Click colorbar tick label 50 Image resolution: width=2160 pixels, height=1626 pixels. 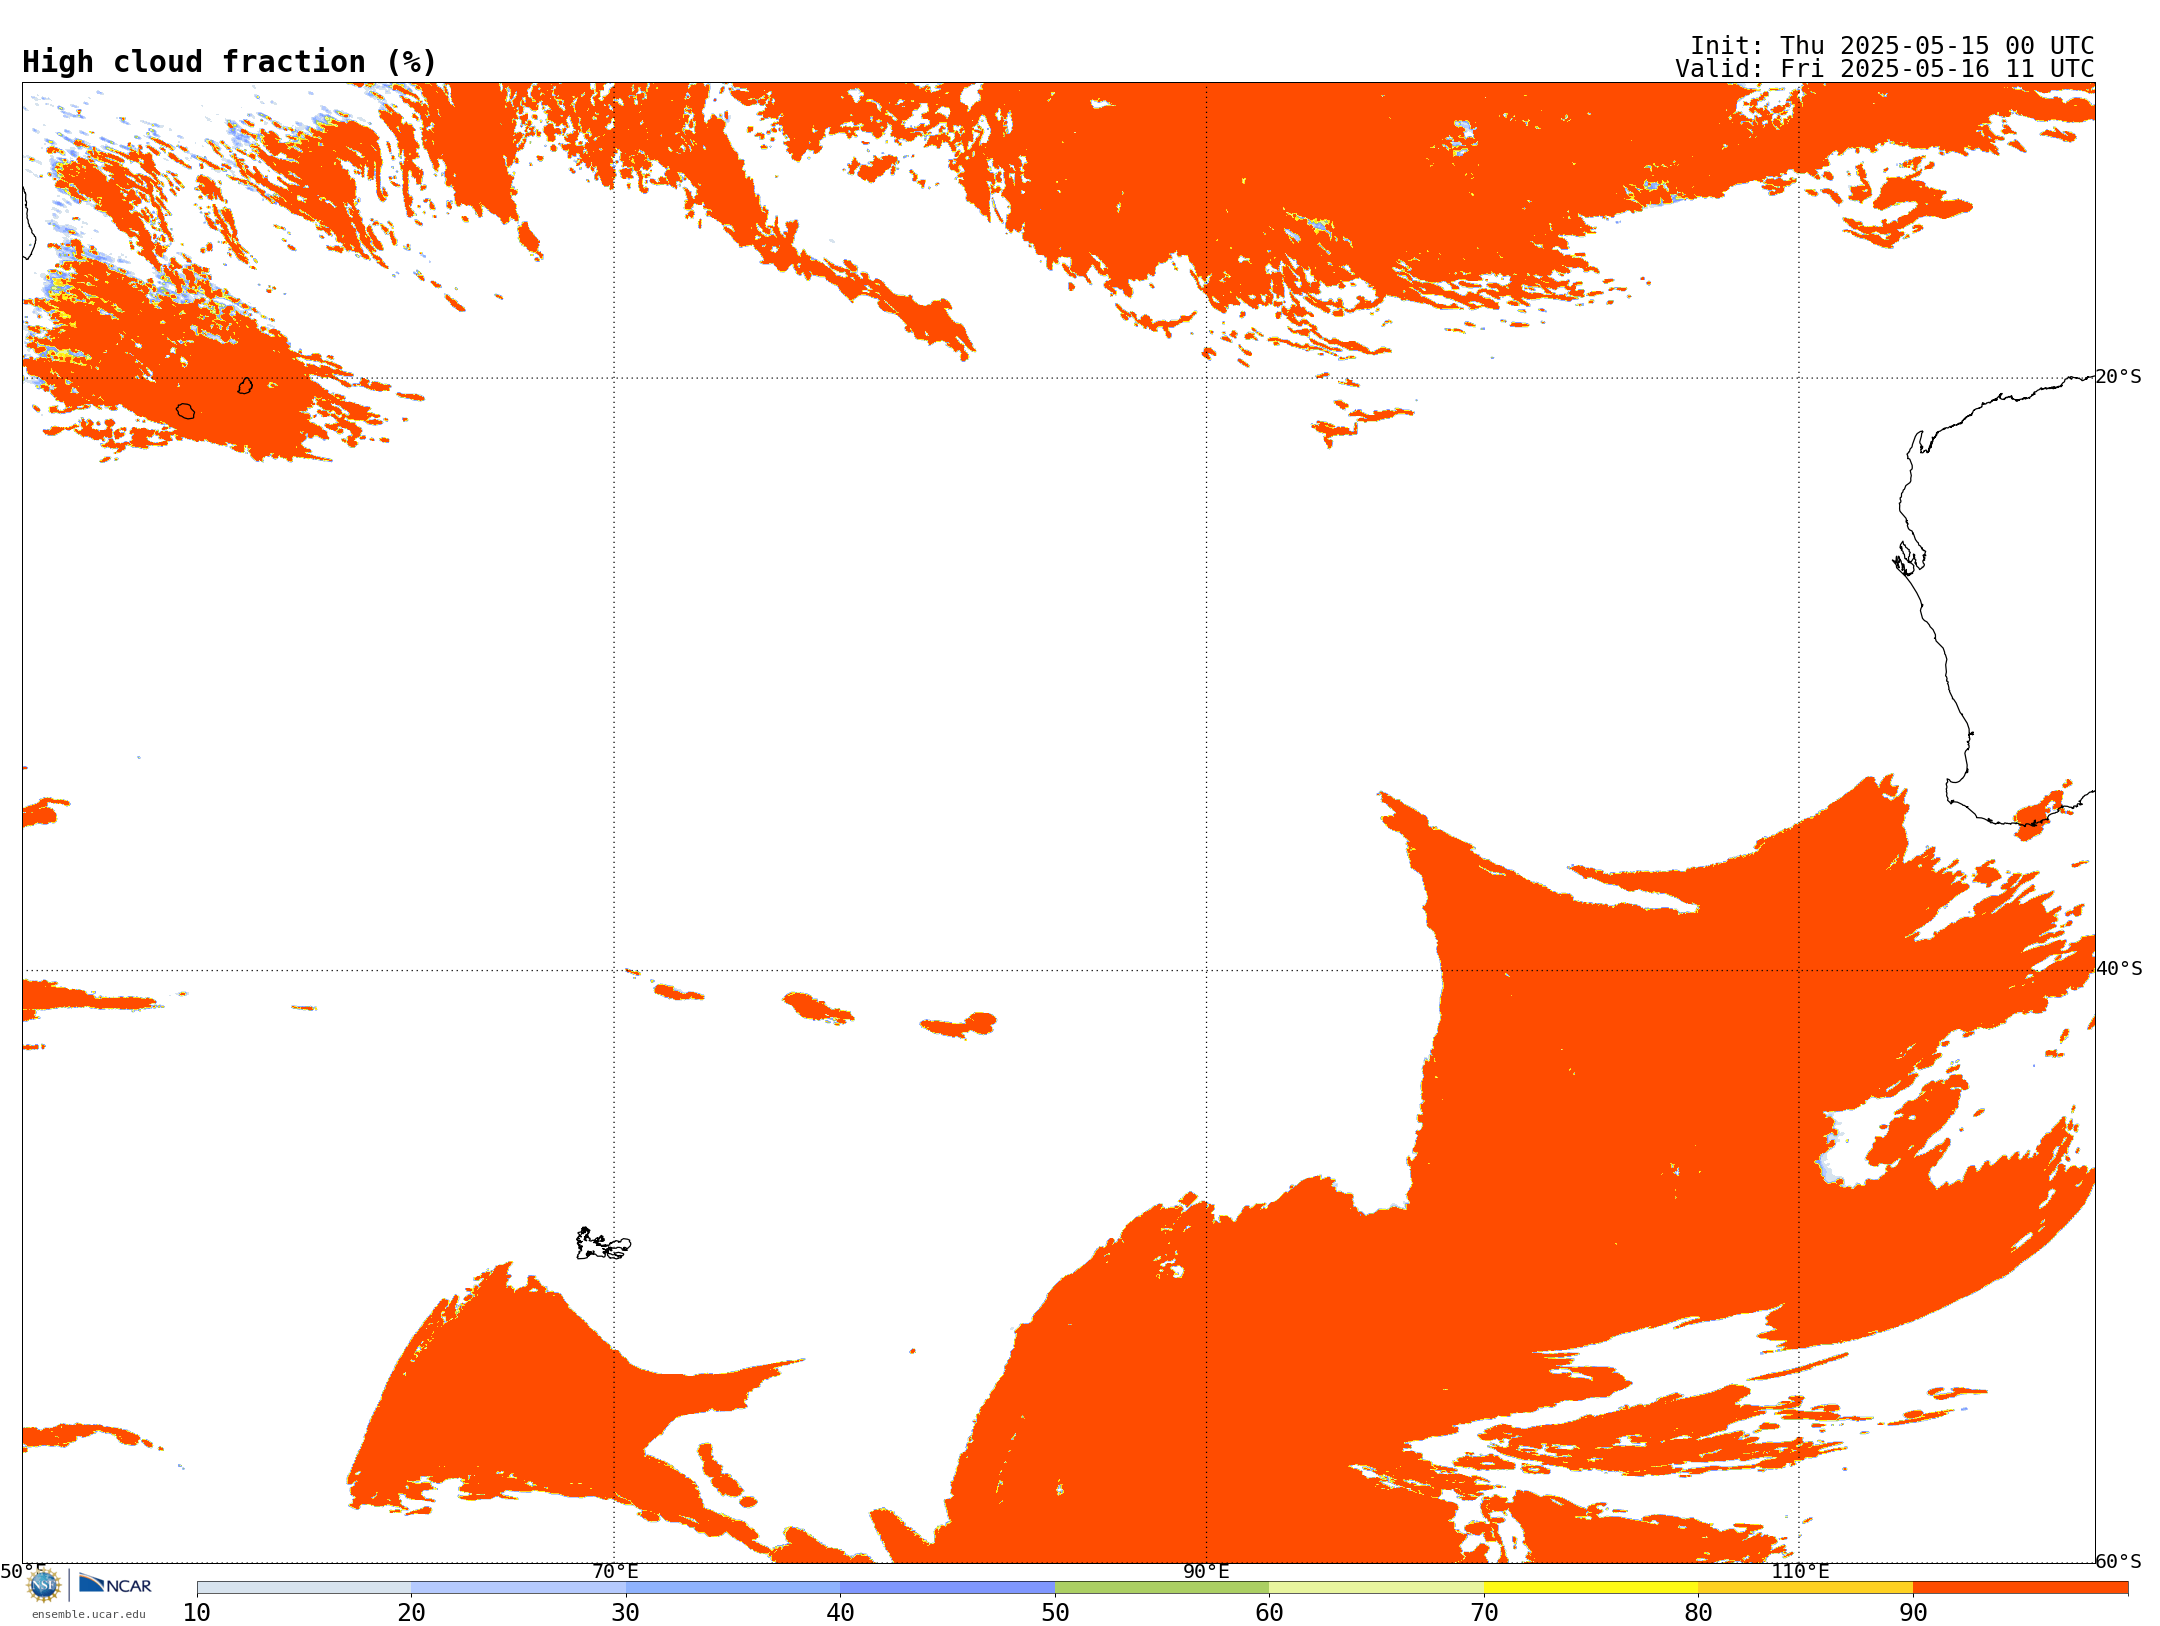(1055, 1613)
